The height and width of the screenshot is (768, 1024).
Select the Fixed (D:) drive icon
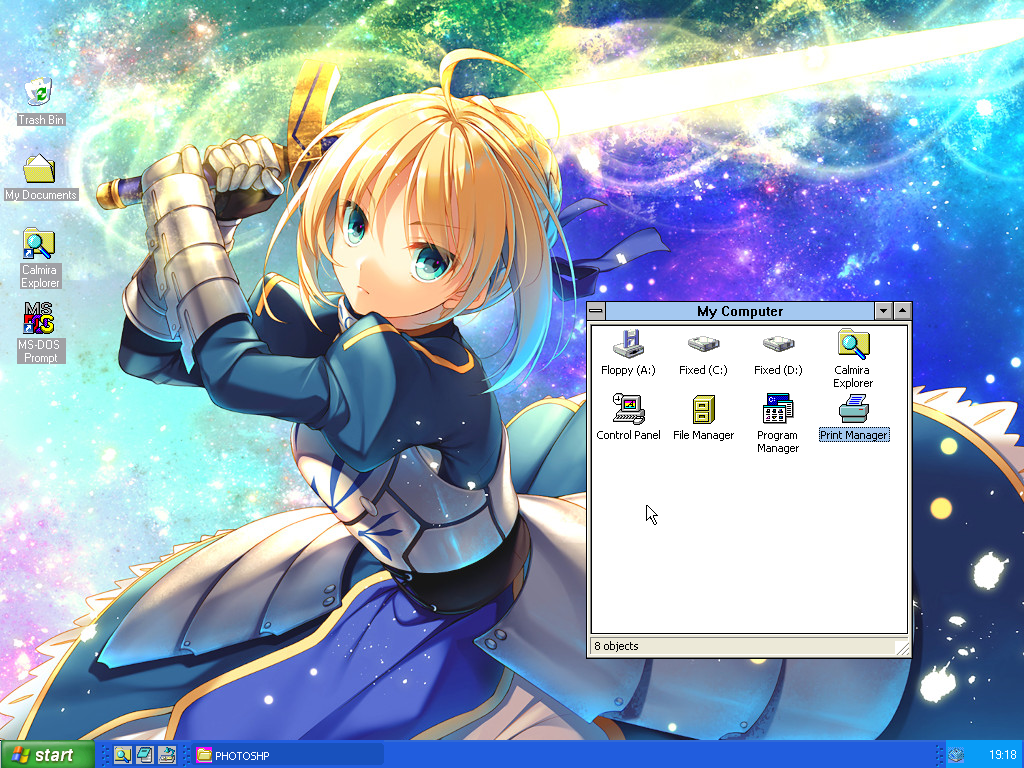click(x=778, y=345)
